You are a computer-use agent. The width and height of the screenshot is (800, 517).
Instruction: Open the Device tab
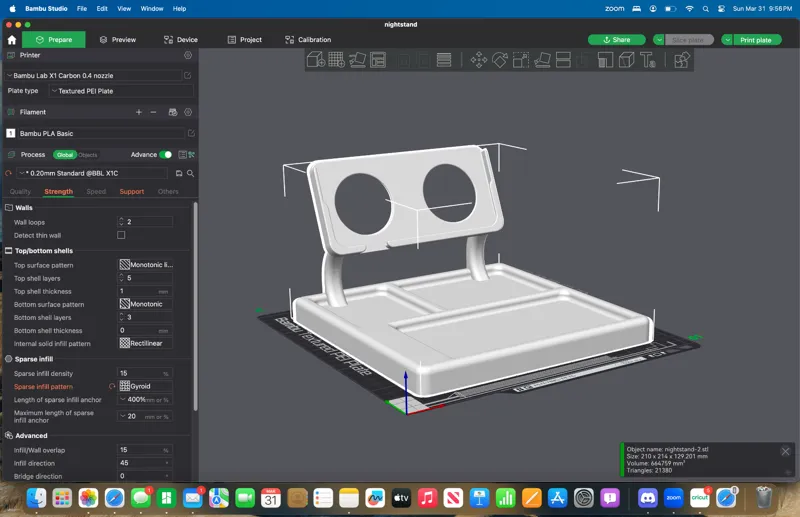click(x=181, y=40)
